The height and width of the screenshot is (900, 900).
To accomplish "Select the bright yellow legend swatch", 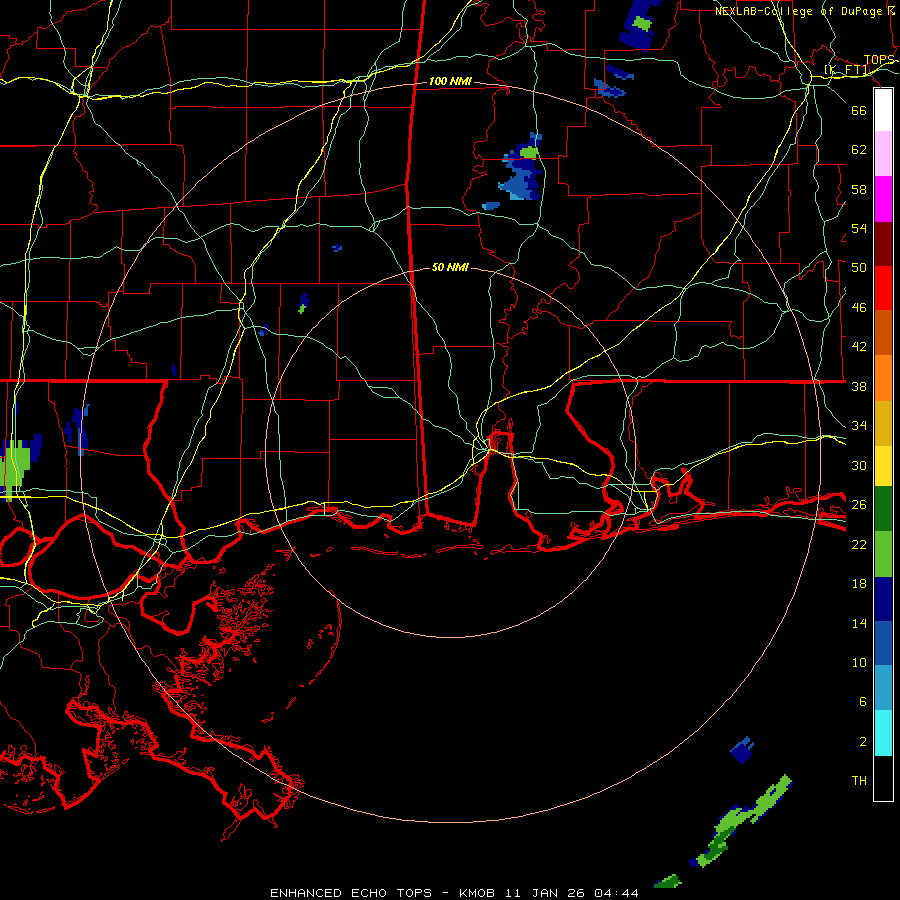I will [883, 466].
